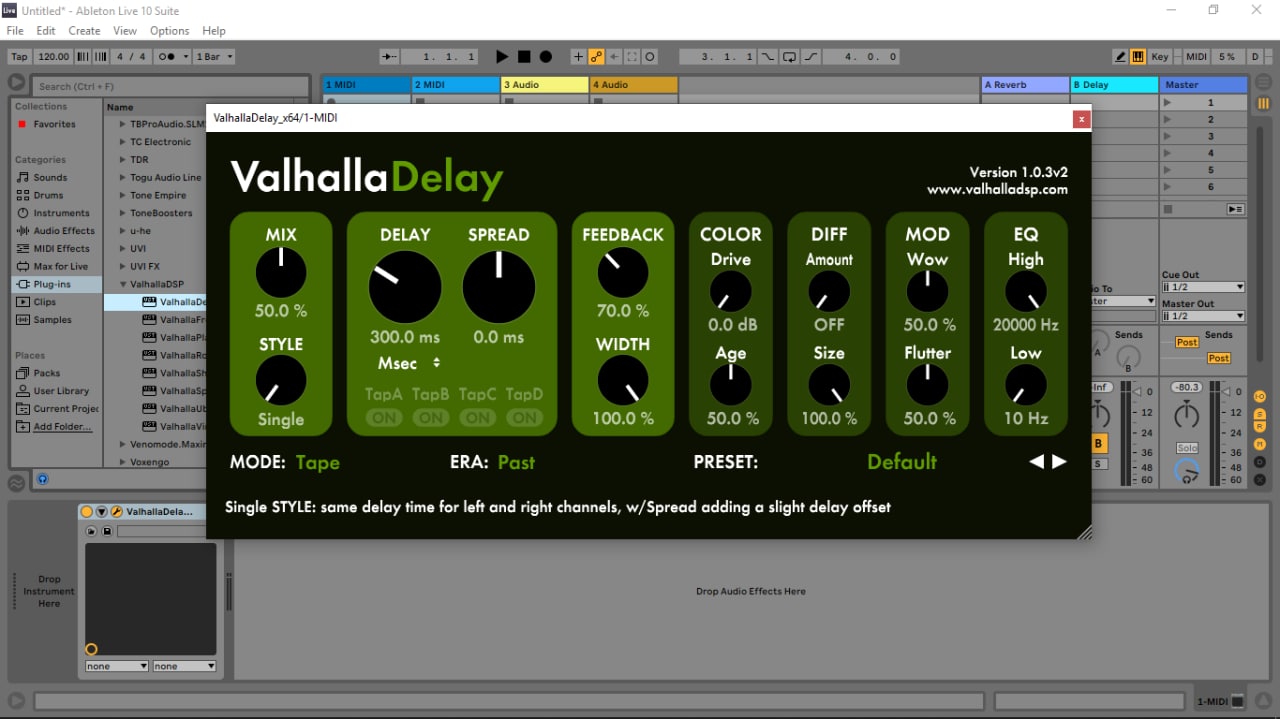This screenshot has width=1280, height=719.
Task: Expand u-he plugin folder
Action: pyautogui.click(x=122, y=231)
